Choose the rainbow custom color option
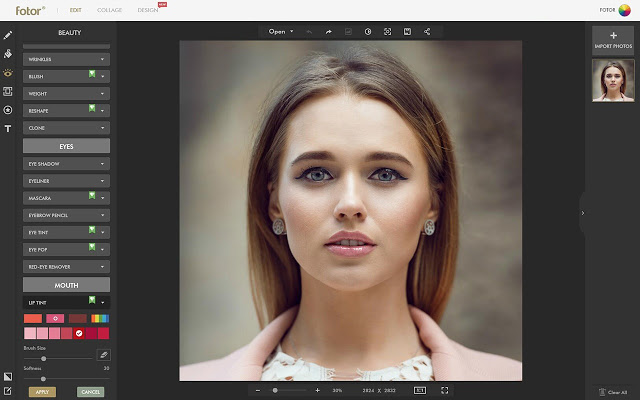The image size is (640, 400). pyautogui.click(x=100, y=318)
